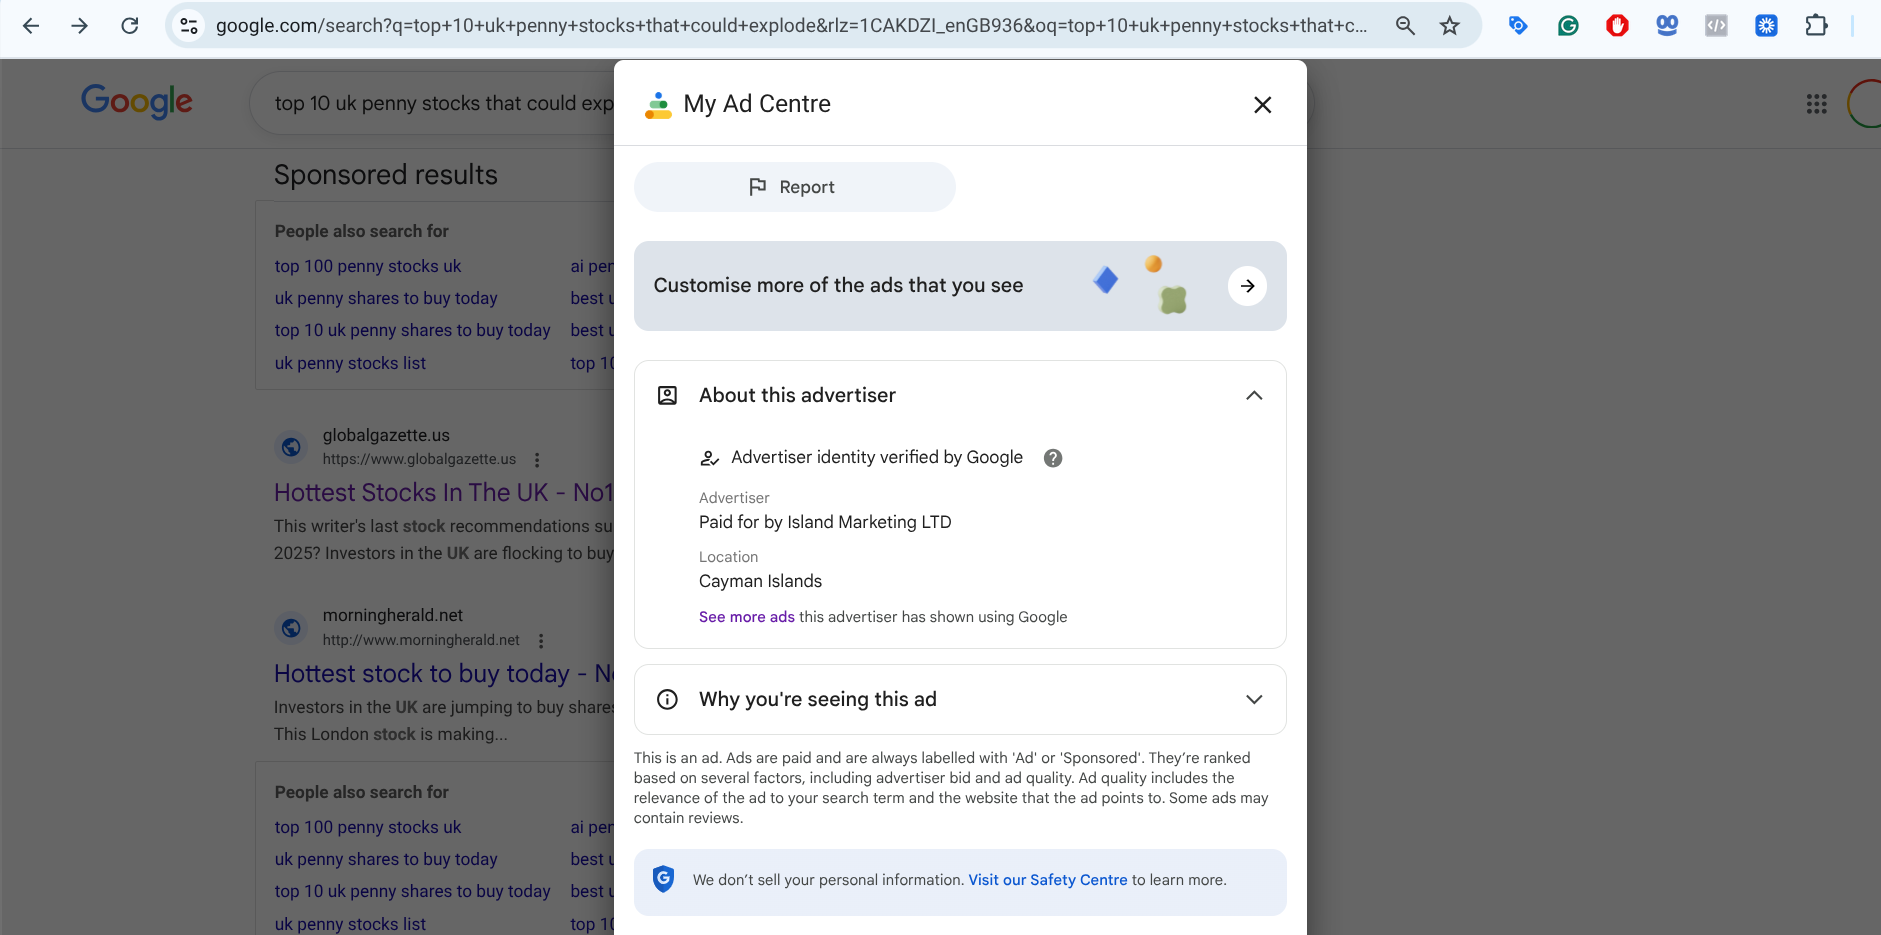
Task: Expand Why you're seeing this ad
Action: 1253,700
